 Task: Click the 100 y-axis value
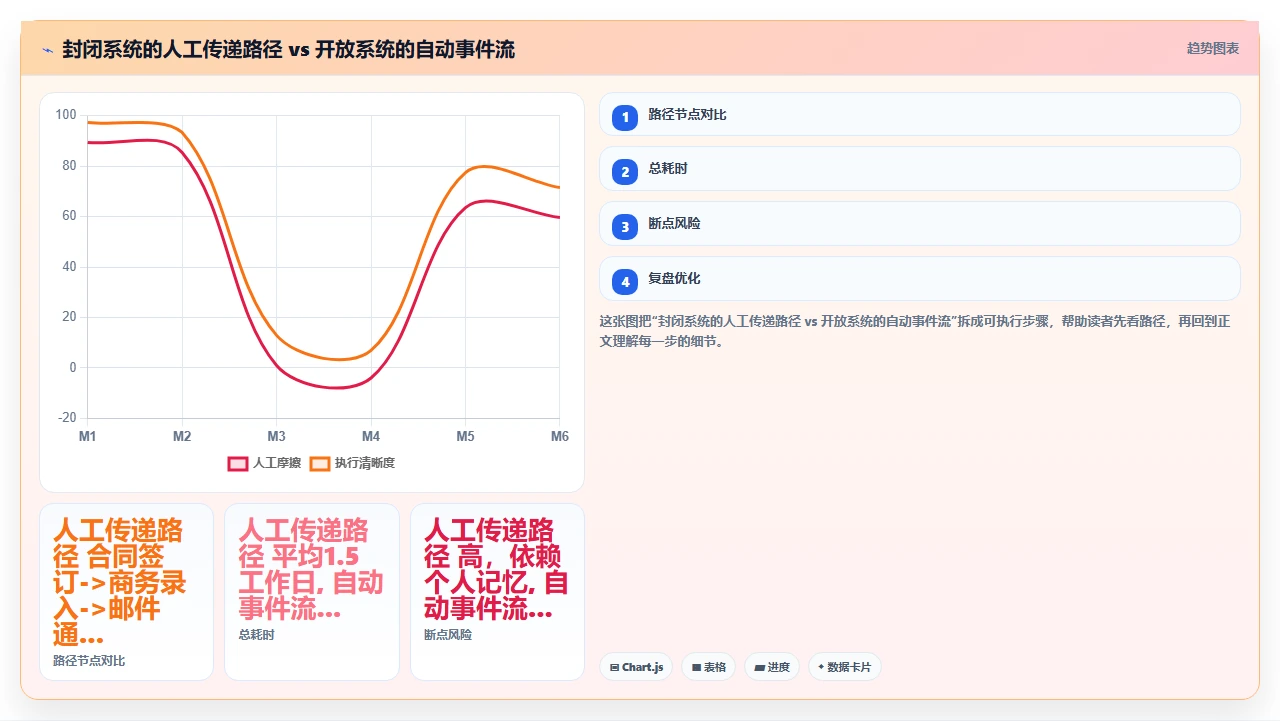pos(66,115)
